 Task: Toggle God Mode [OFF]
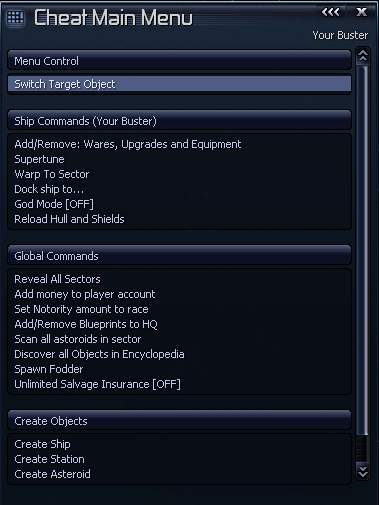tap(54, 204)
